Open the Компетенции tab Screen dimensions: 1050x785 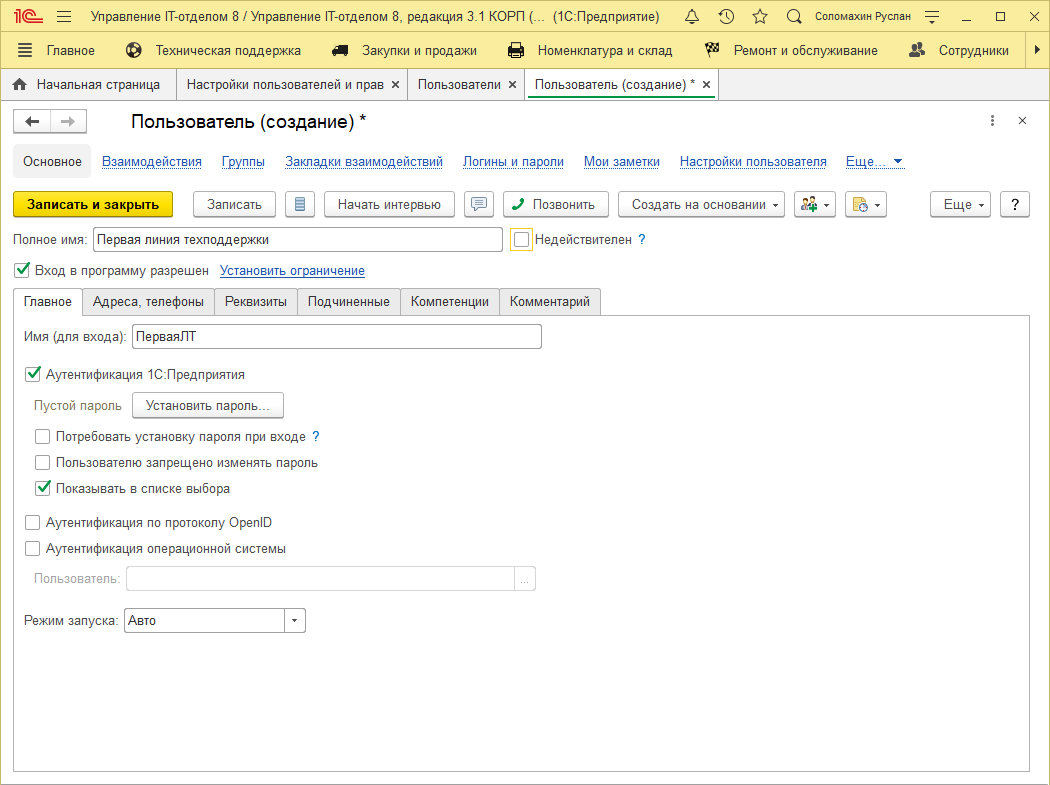[x=449, y=301]
